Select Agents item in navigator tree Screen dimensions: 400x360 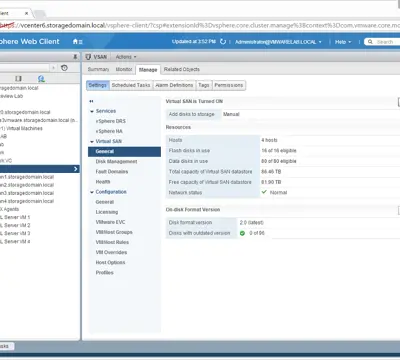click(x=10, y=209)
